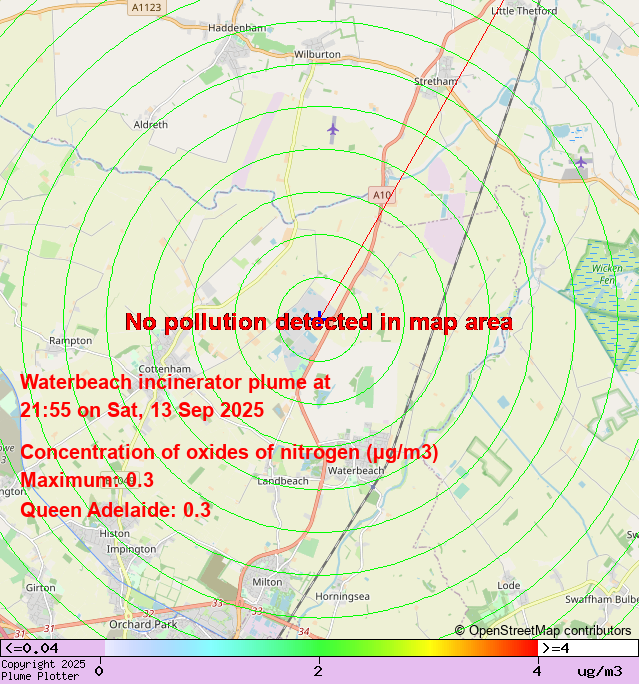
Task: Click the junction 32 marker near Orchard Park
Action: click(x=149, y=613)
